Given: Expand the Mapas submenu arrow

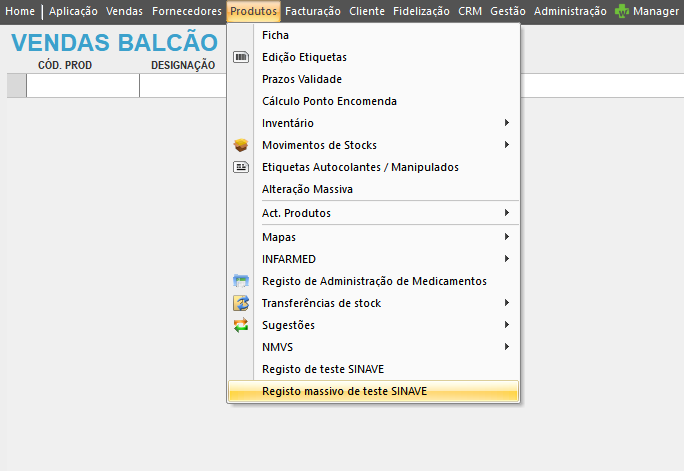Looking at the screenshot, I should (x=507, y=237).
